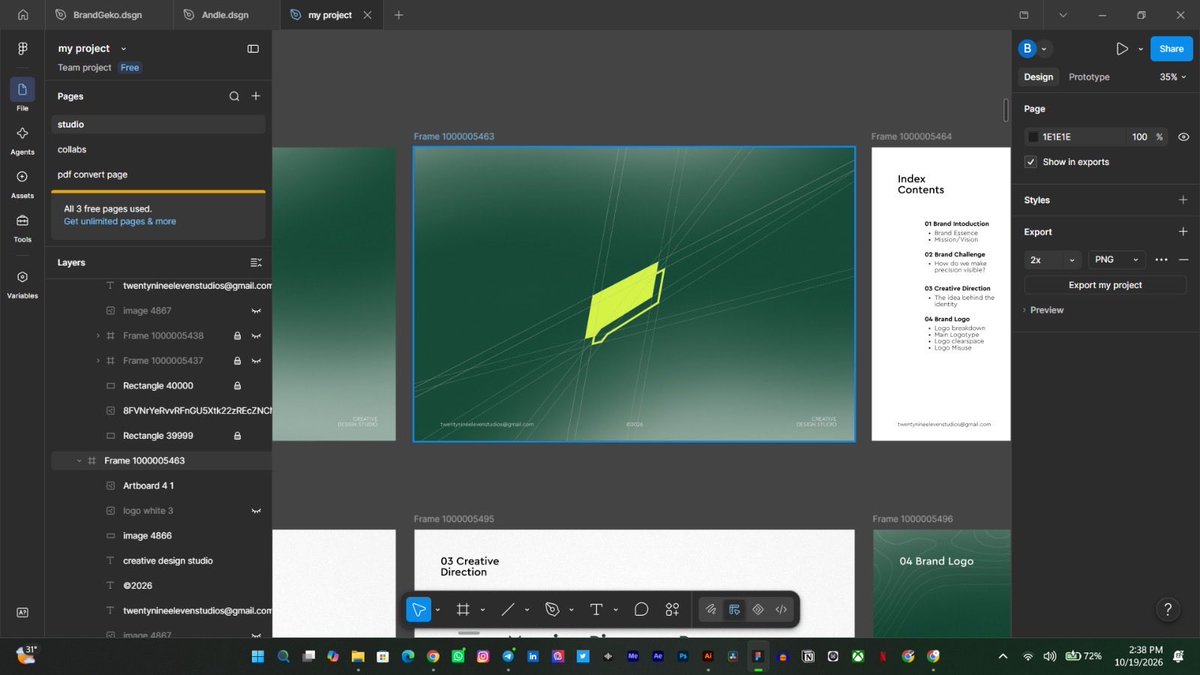Follow the Get unlimited pages & more link

click(x=120, y=221)
